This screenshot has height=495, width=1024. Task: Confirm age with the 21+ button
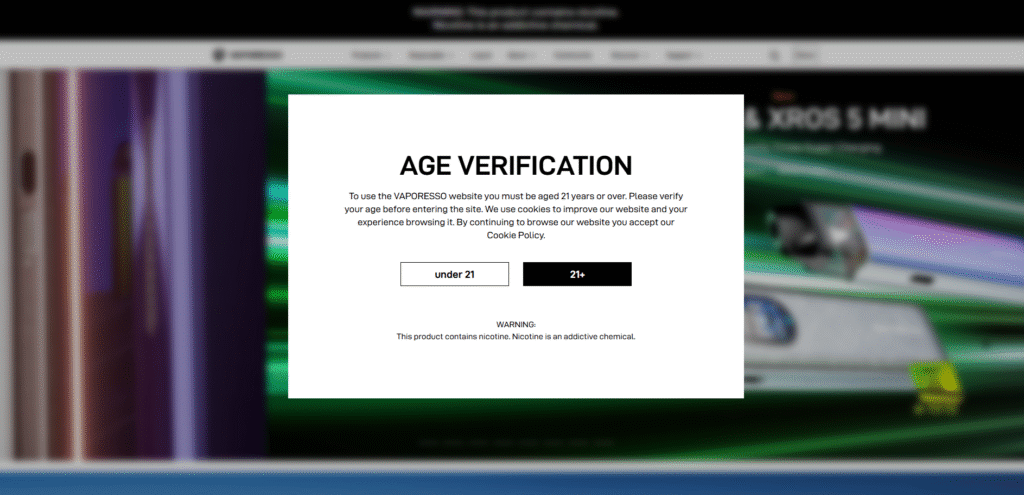point(577,274)
